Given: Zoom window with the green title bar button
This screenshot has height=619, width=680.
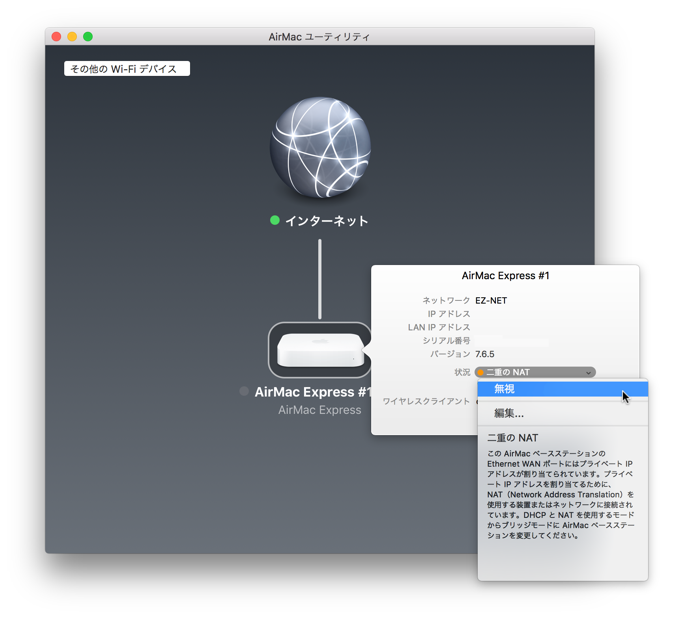Looking at the screenshot, I should click(88, 36).
